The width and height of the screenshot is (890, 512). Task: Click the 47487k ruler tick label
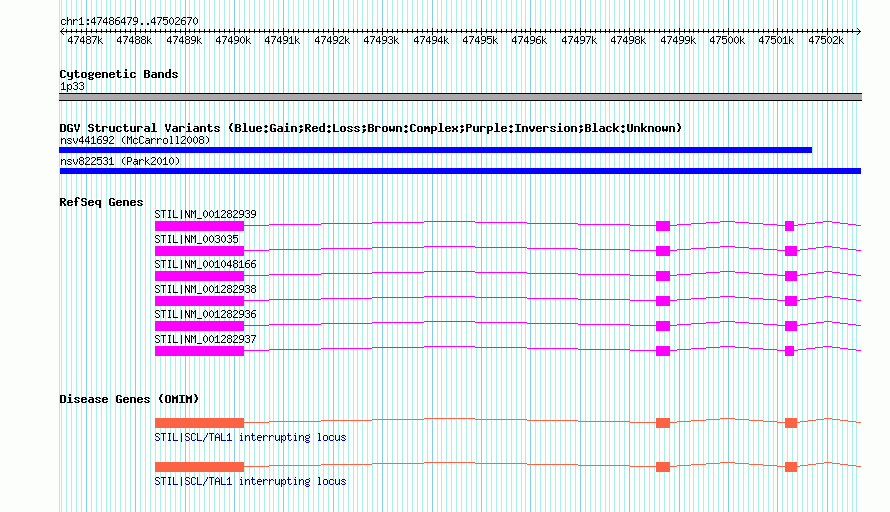tap(85, 40)
